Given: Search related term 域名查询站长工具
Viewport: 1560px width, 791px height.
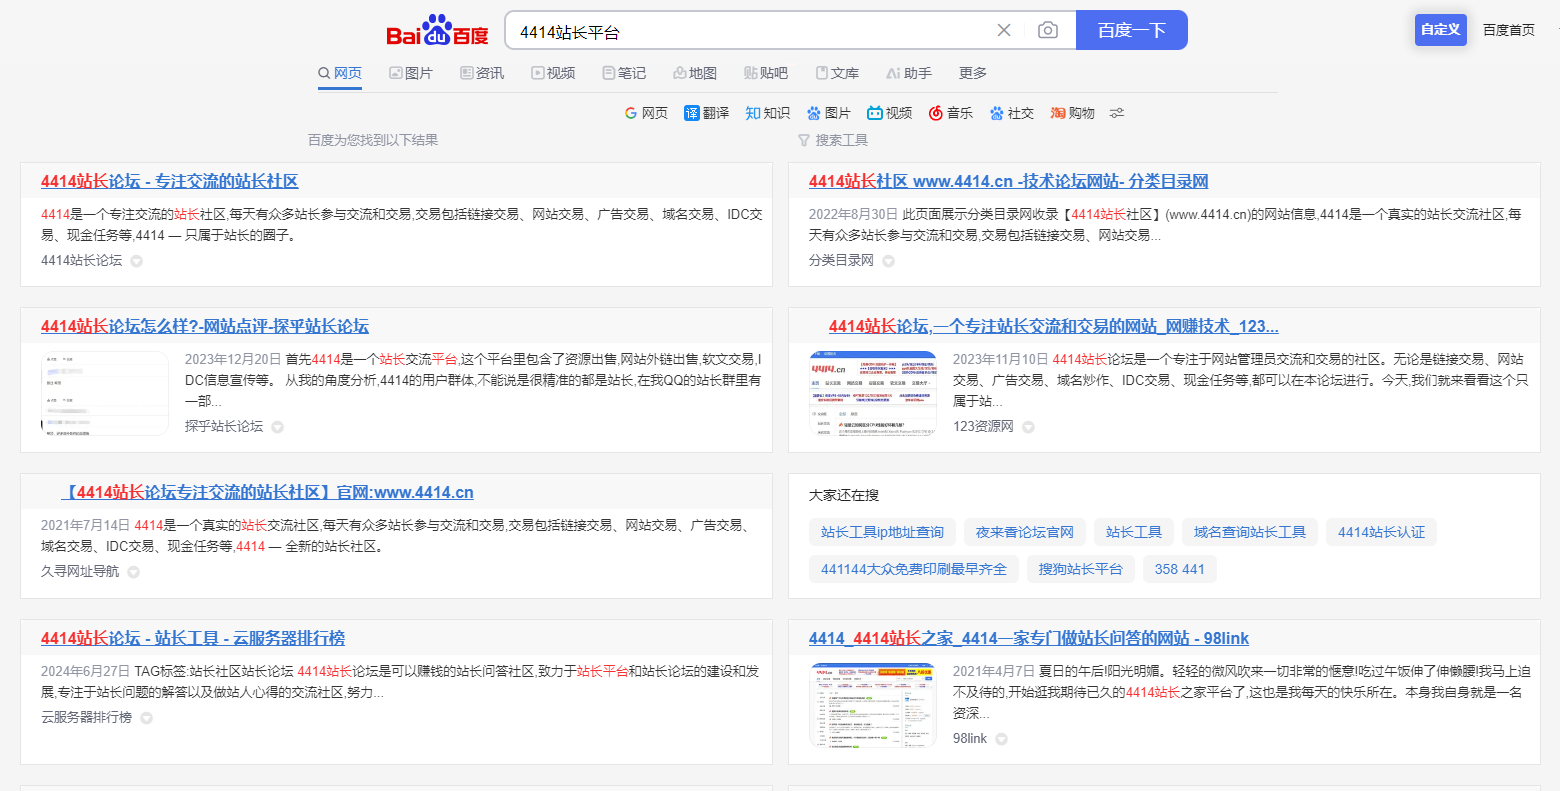Looking at the screenshot, I should pyautogui.click(x=1250, y=532).
